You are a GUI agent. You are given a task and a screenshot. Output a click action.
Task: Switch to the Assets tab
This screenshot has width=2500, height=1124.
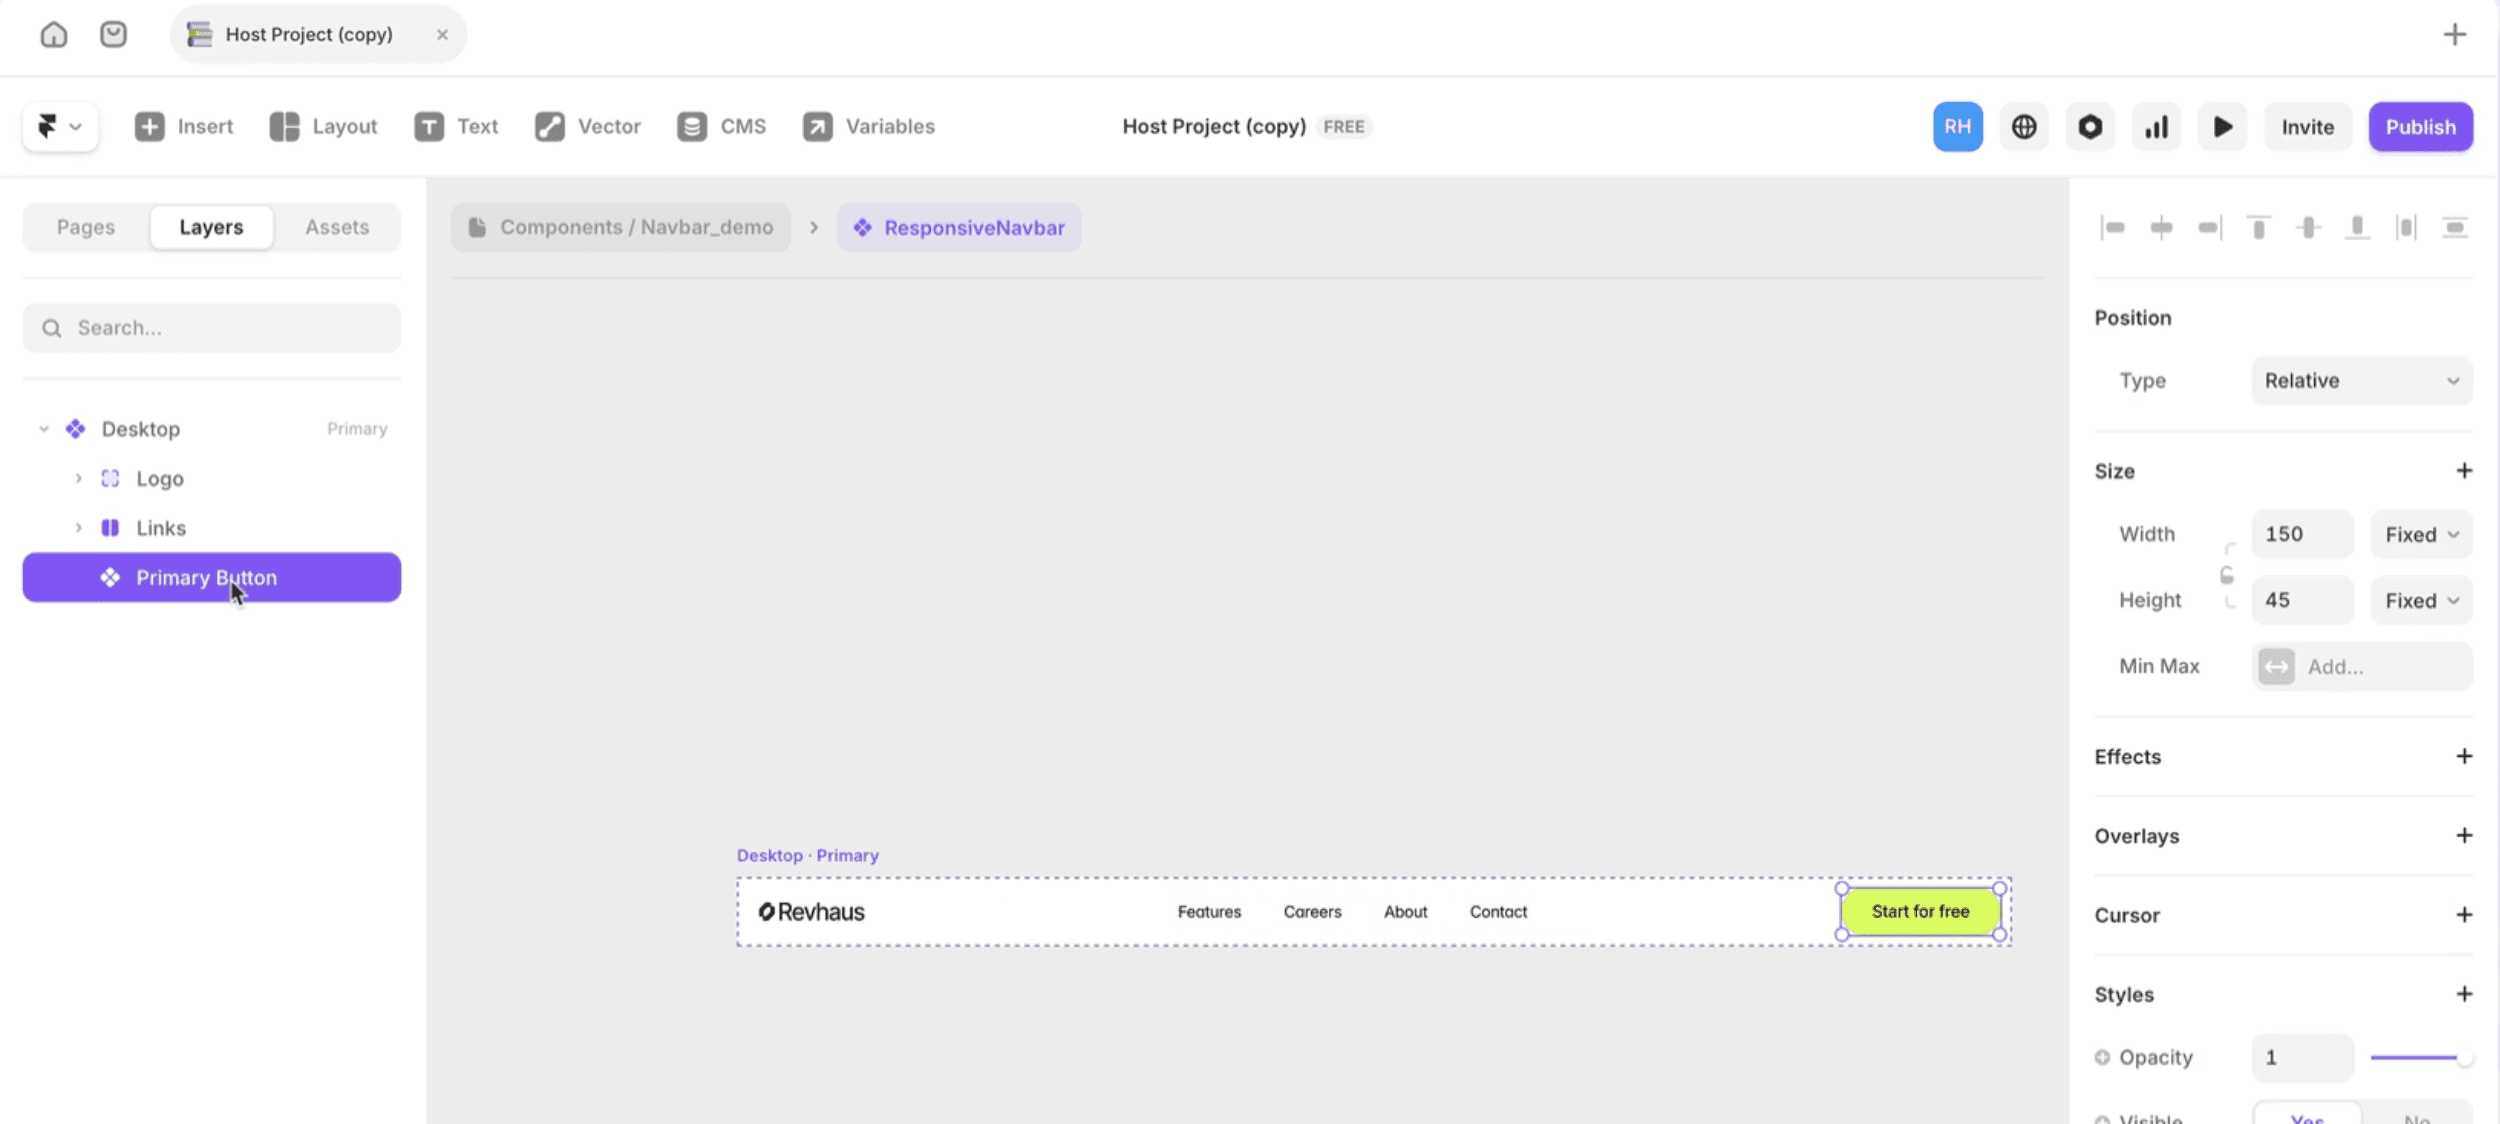[337, 228]
